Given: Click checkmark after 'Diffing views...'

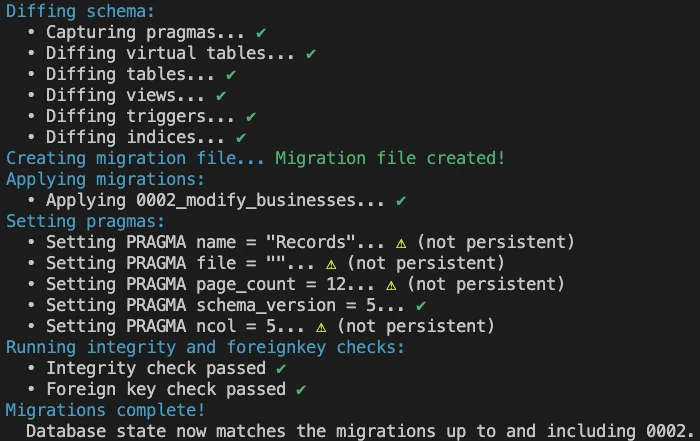Looking at the screenshot, I should (221, 96).
